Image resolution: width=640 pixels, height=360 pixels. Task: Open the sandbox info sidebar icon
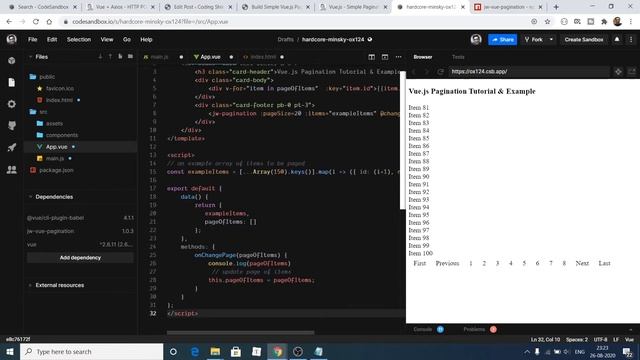click(11, 61)
